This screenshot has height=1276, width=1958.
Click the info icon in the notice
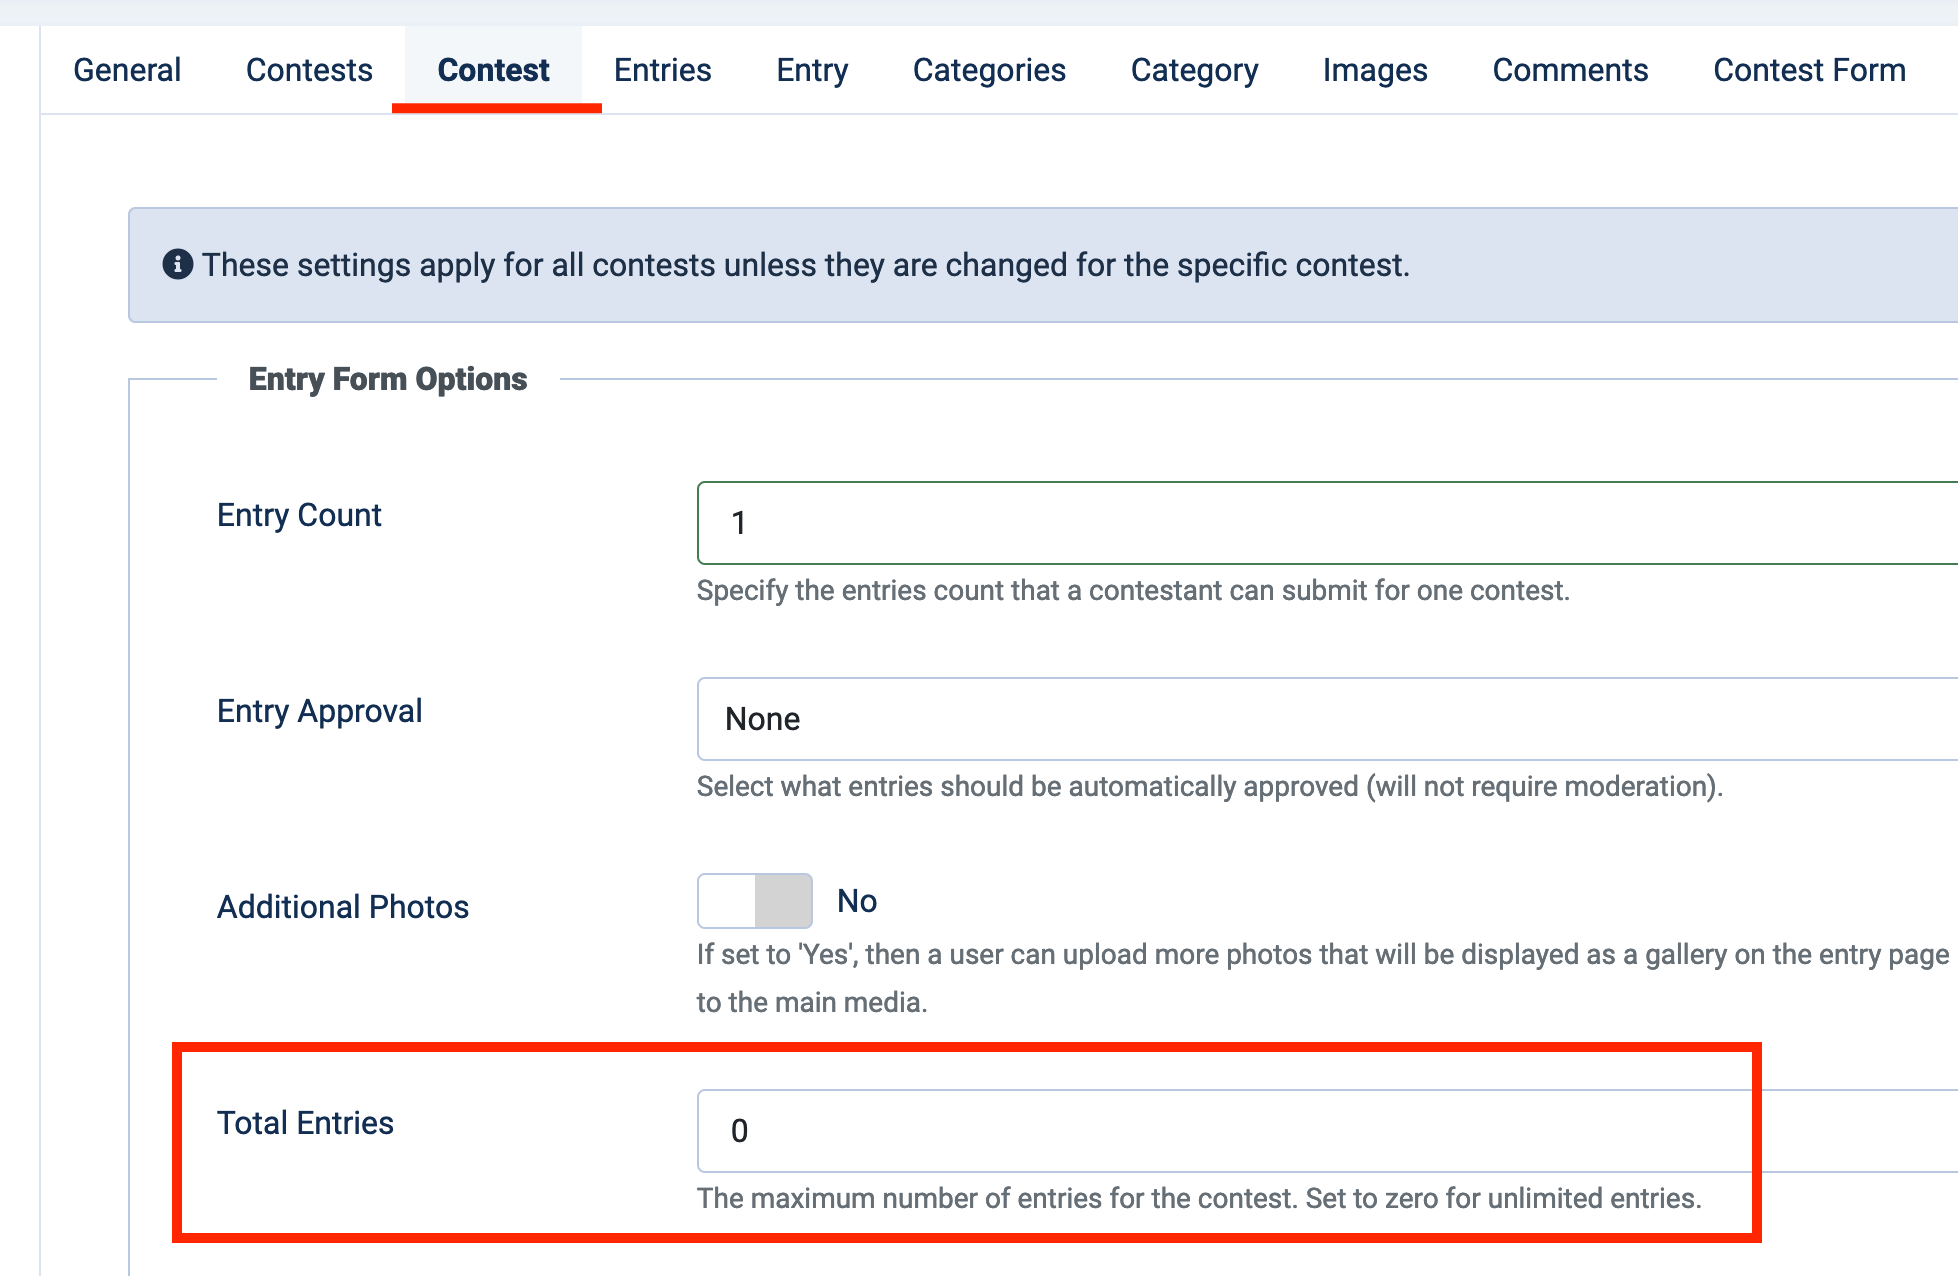[x=178, y=265]
